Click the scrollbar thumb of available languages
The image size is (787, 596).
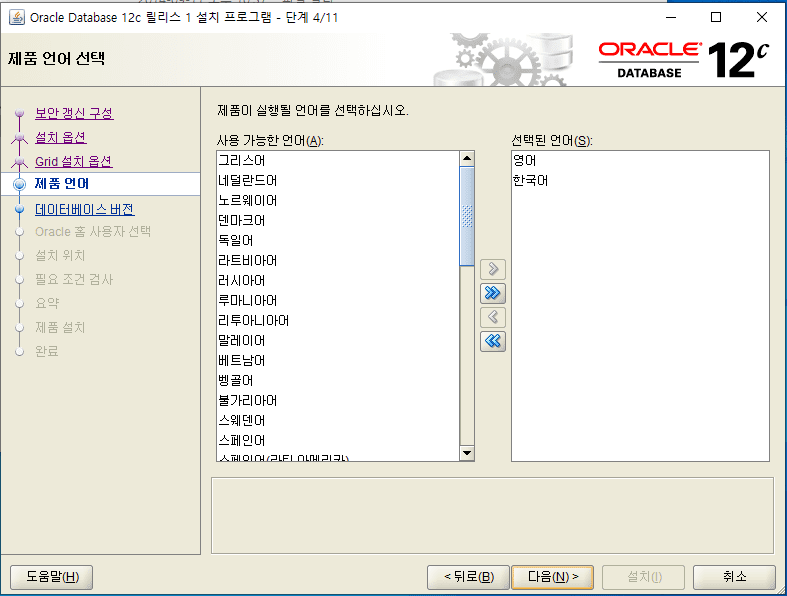[x=467, y=216]
